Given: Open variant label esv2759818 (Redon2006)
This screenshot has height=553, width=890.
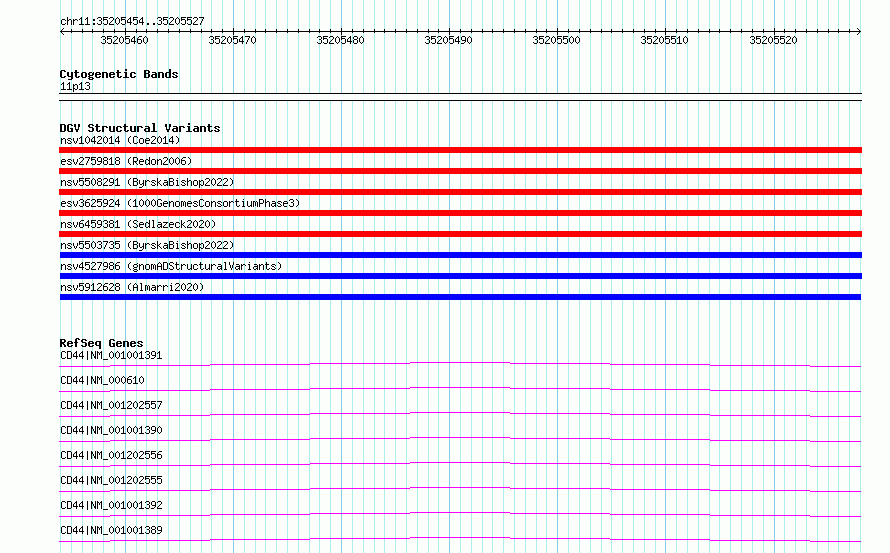Looking at the screenshot, I should pos(126,161).
